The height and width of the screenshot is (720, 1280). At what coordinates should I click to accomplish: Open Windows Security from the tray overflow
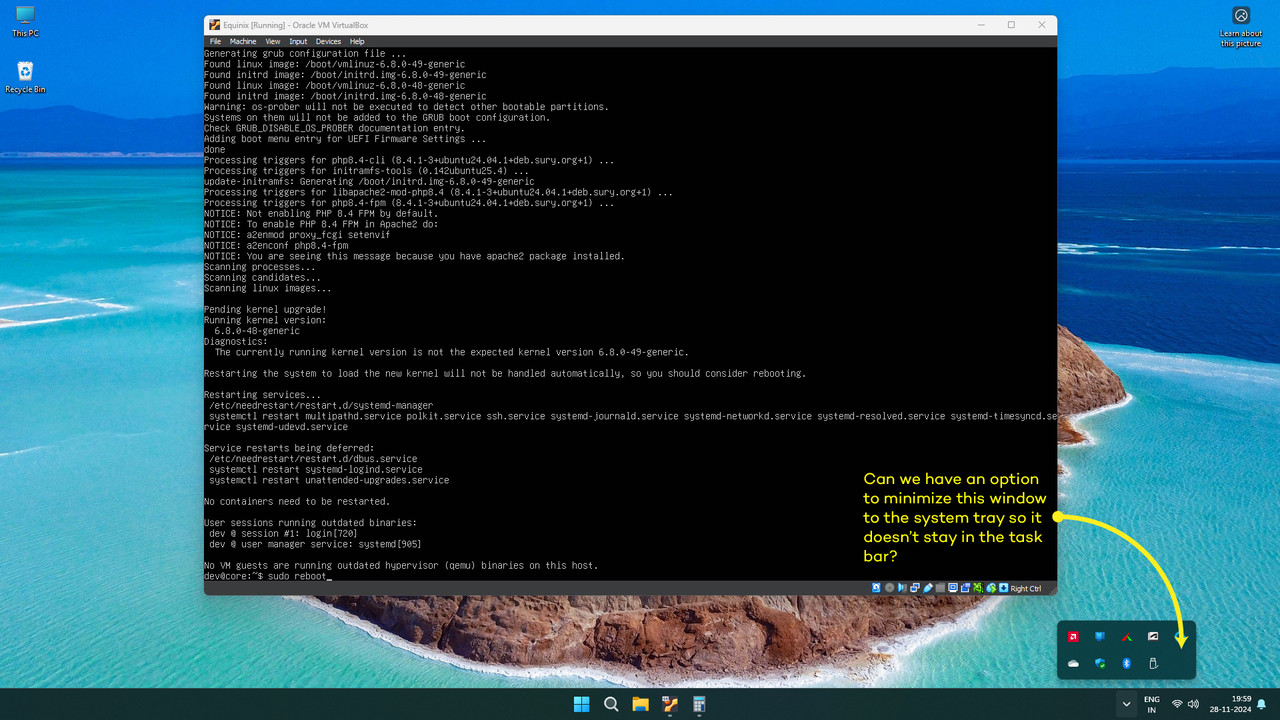click(x=1100, y=663)
